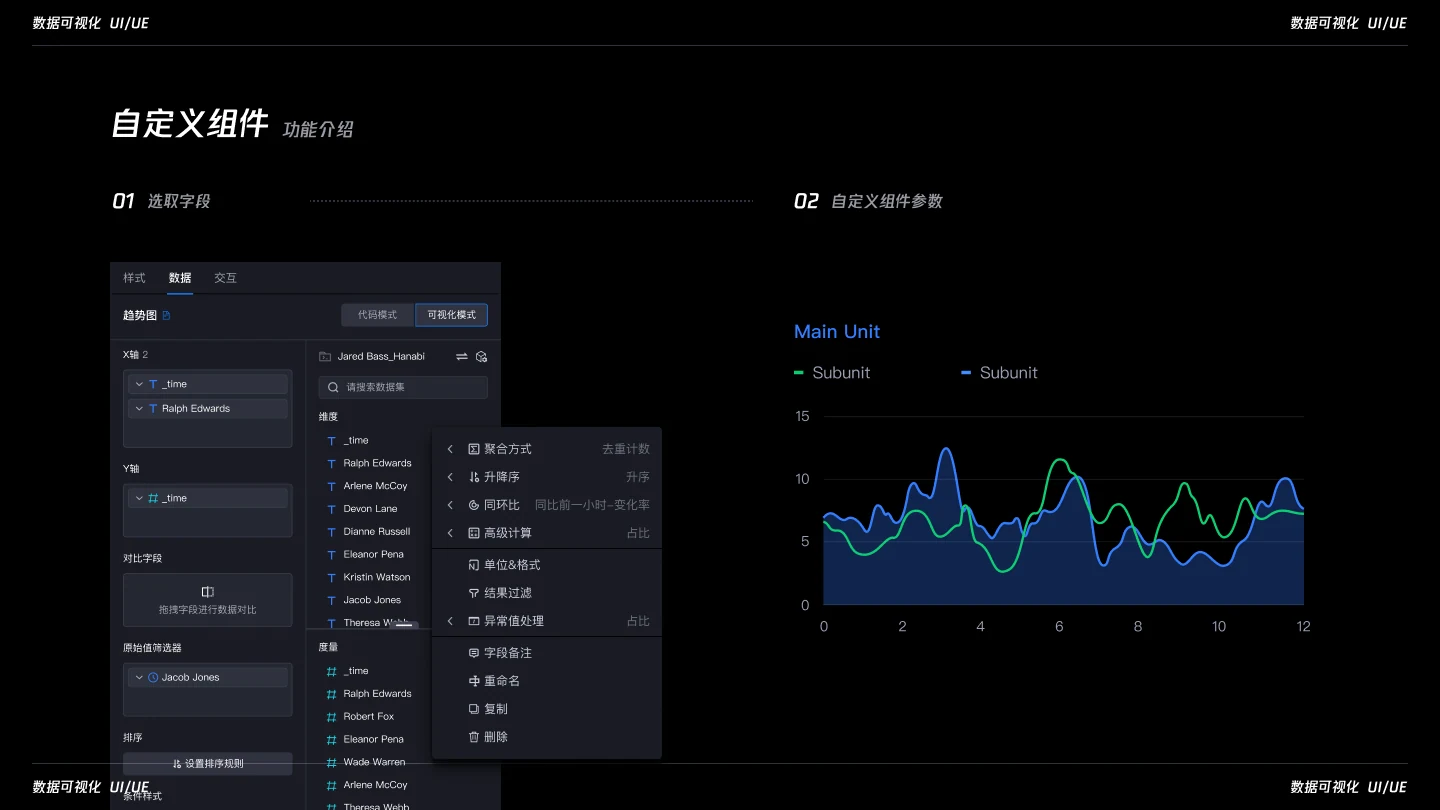Switch to 可视化模式 visual mode

click(452, 315)
